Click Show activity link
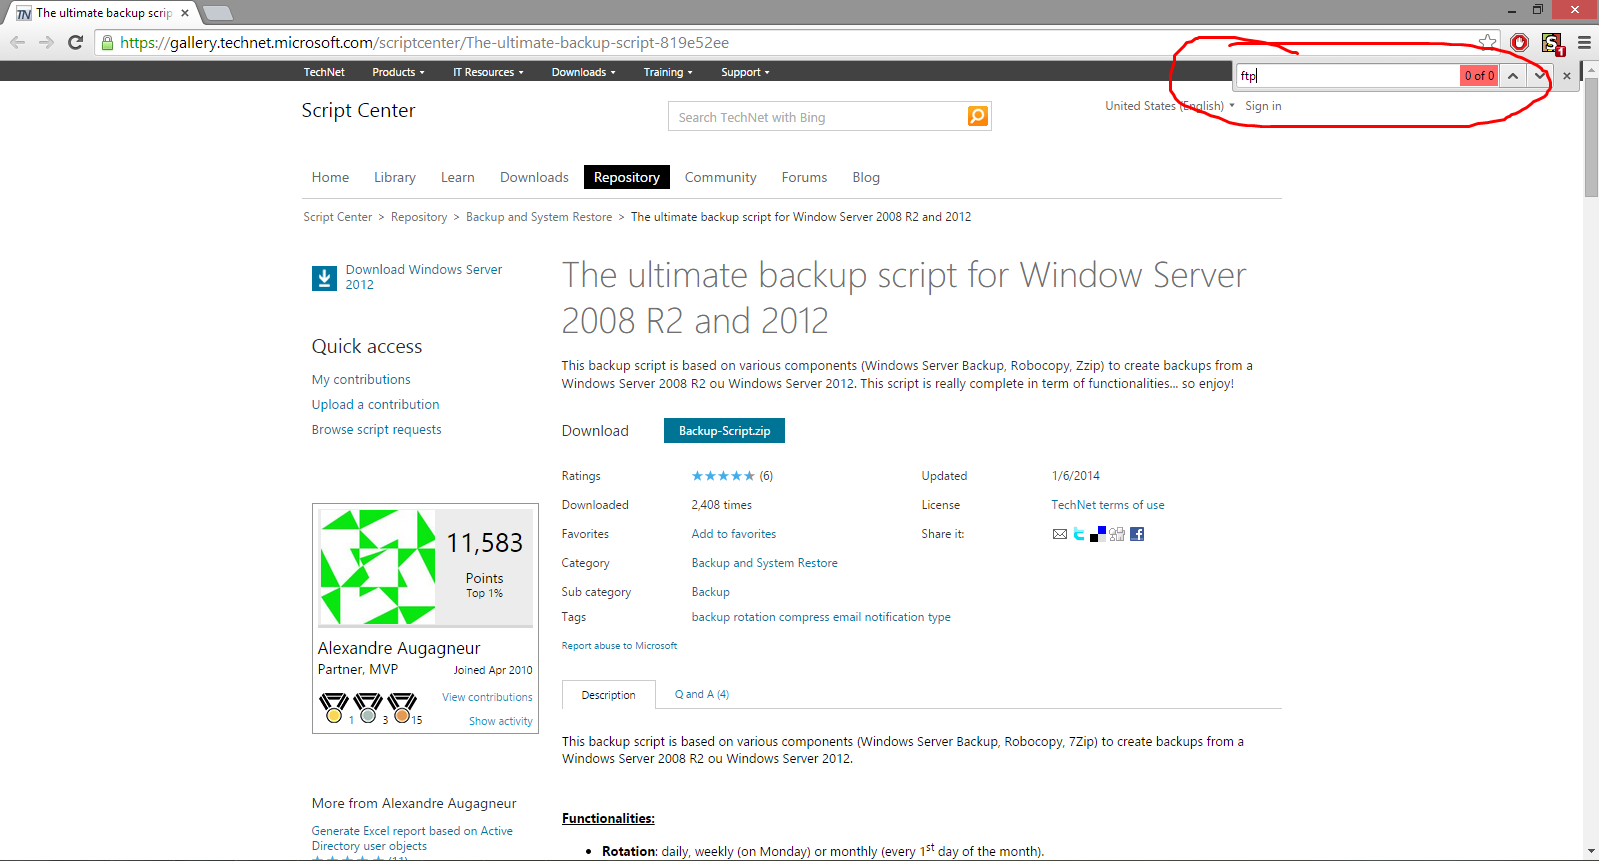The image size is (1599, 861). pos(501,721)
